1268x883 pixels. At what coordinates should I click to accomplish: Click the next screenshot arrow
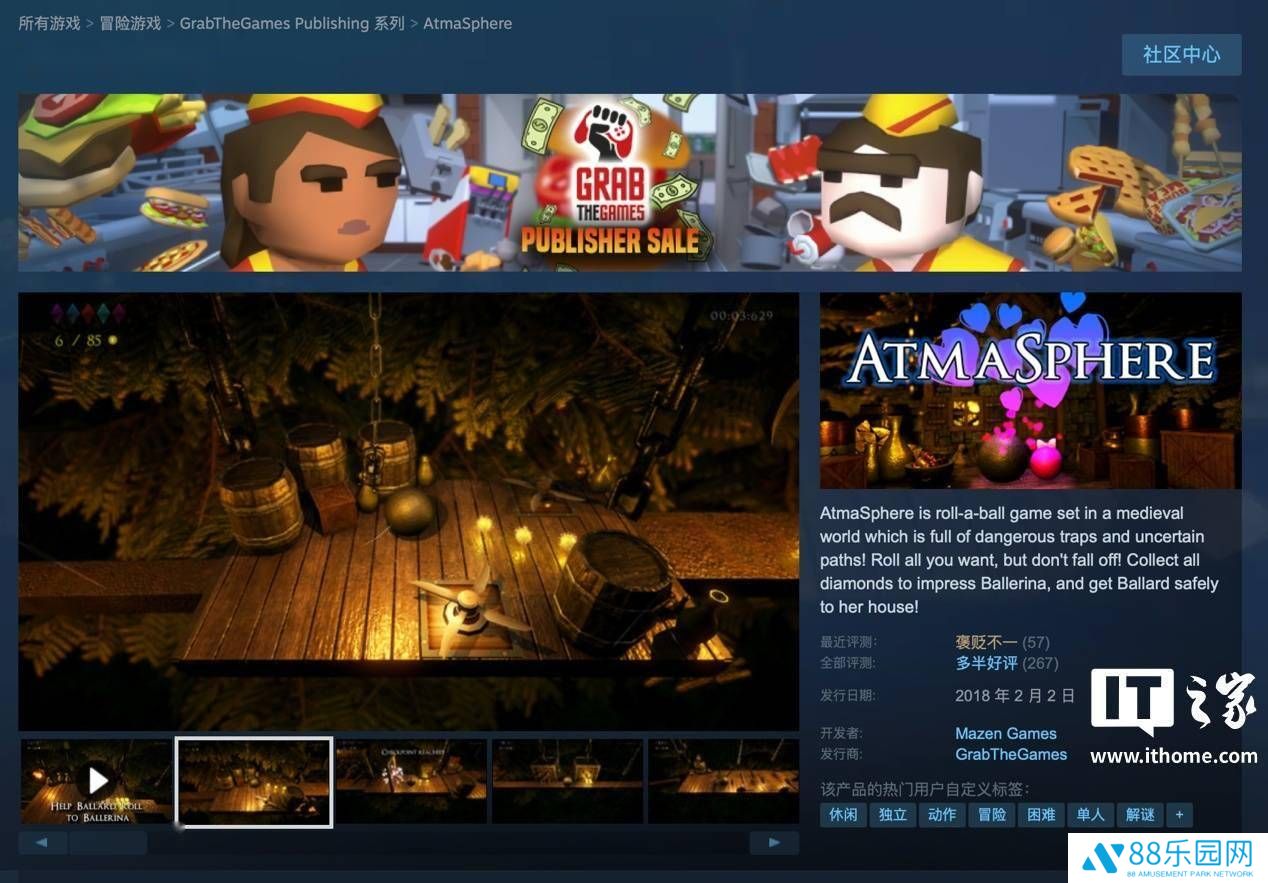pyautogui.click(x=773, y=842)
